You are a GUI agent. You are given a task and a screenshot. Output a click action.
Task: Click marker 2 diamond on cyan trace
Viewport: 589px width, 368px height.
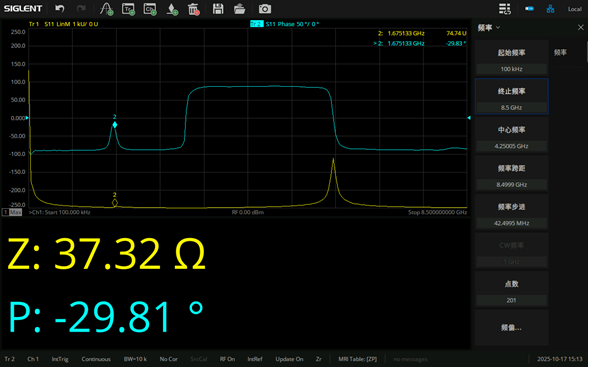pos(115,125)
